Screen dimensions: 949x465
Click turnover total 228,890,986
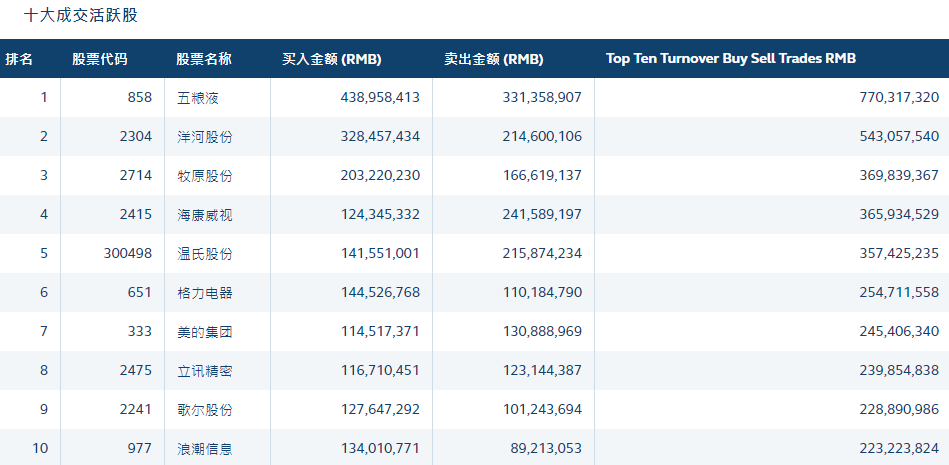[899, 409]
